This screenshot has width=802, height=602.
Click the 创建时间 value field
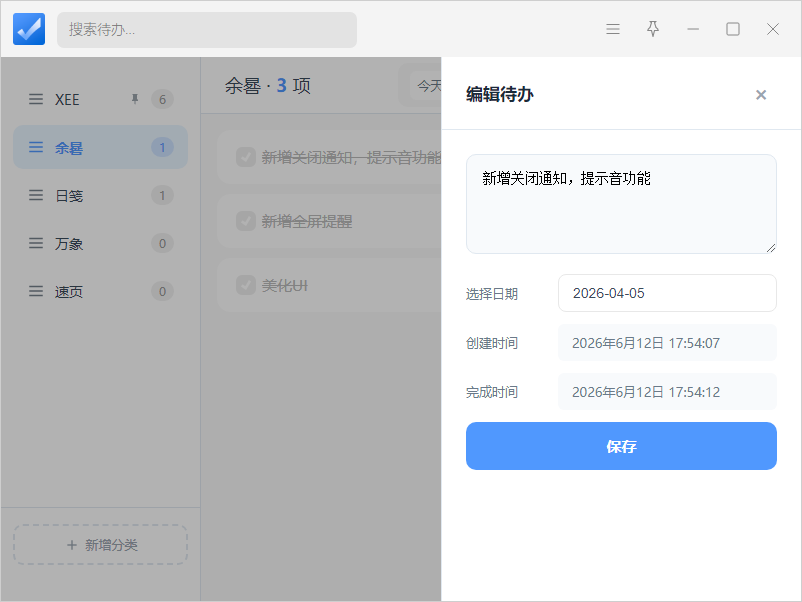(667, 343)
